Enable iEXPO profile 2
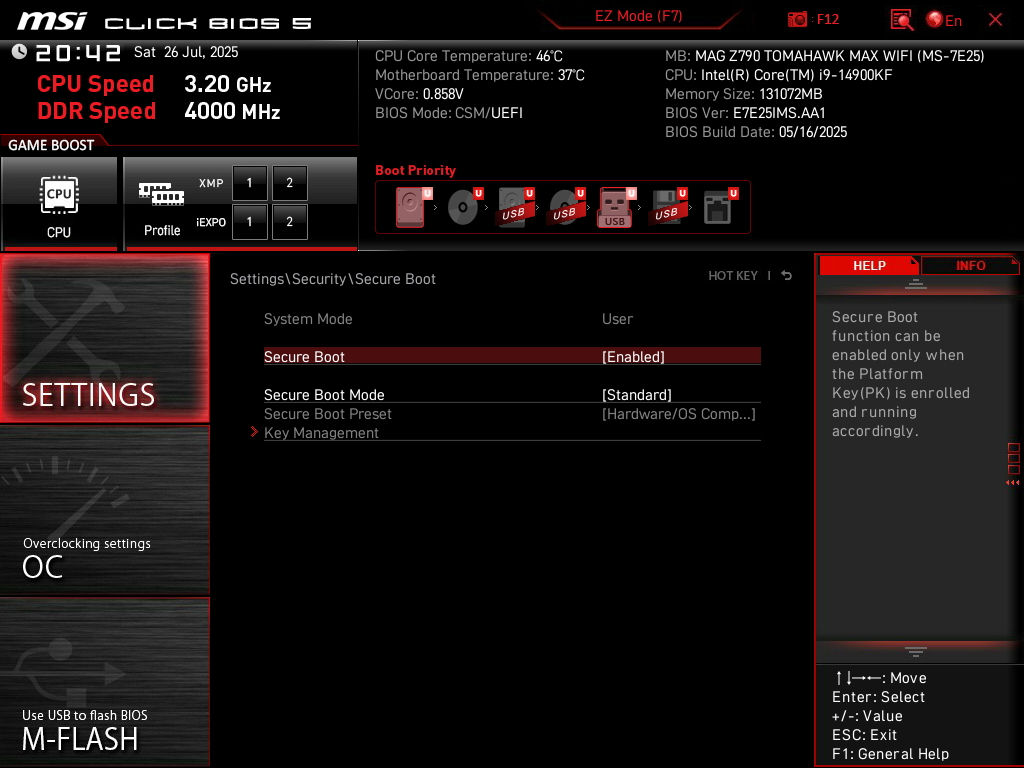 point(289,222)
